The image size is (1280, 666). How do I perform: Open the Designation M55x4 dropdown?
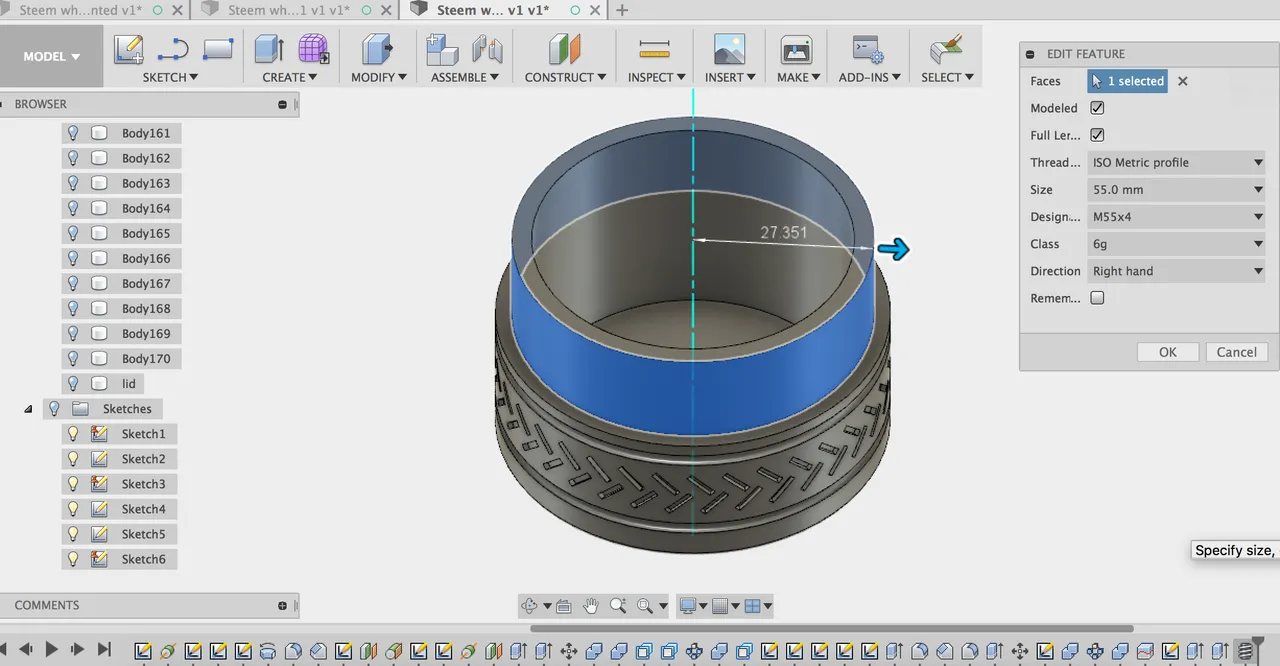click(x=1177, y=216)
